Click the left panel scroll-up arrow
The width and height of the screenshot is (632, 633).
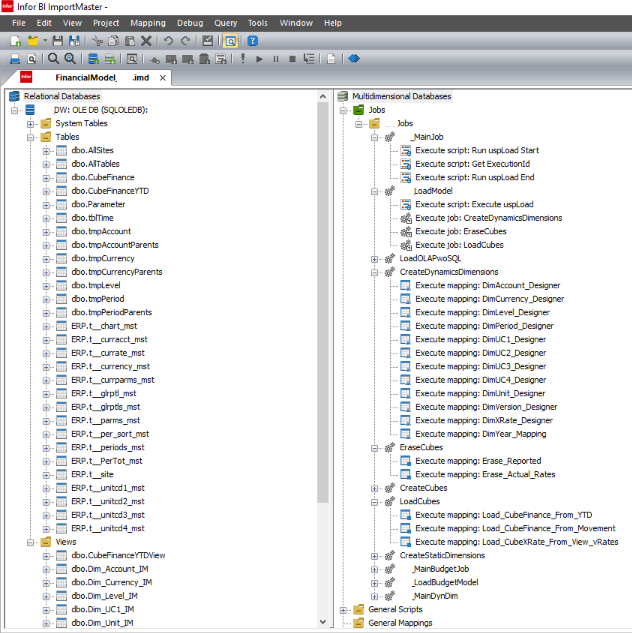322,96
